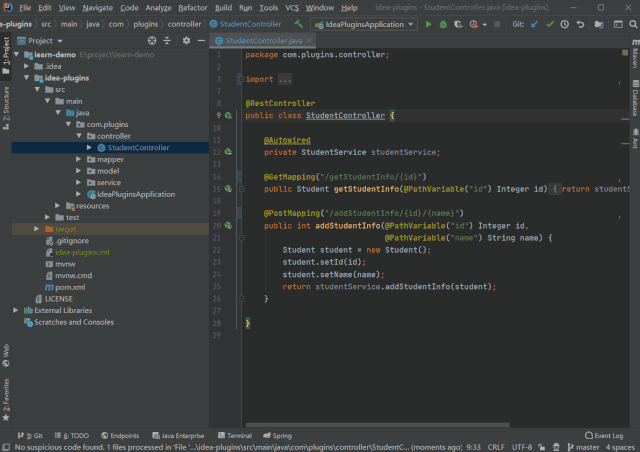The width and height of the screenshot is (640, 452).
Task: Open Project panel gear settings
Action: (186, 41)
